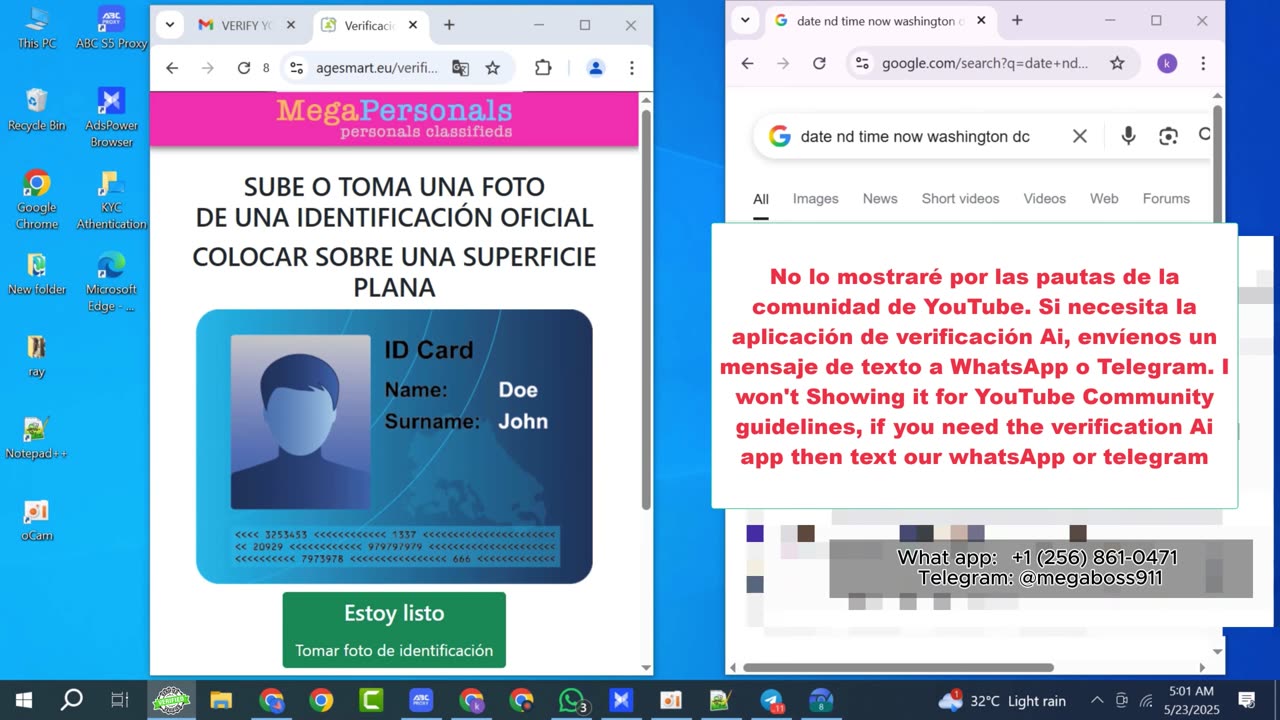Open the New folder desktop icon
Viewport: 1280px width, 720px height.
tap(37, 273)
